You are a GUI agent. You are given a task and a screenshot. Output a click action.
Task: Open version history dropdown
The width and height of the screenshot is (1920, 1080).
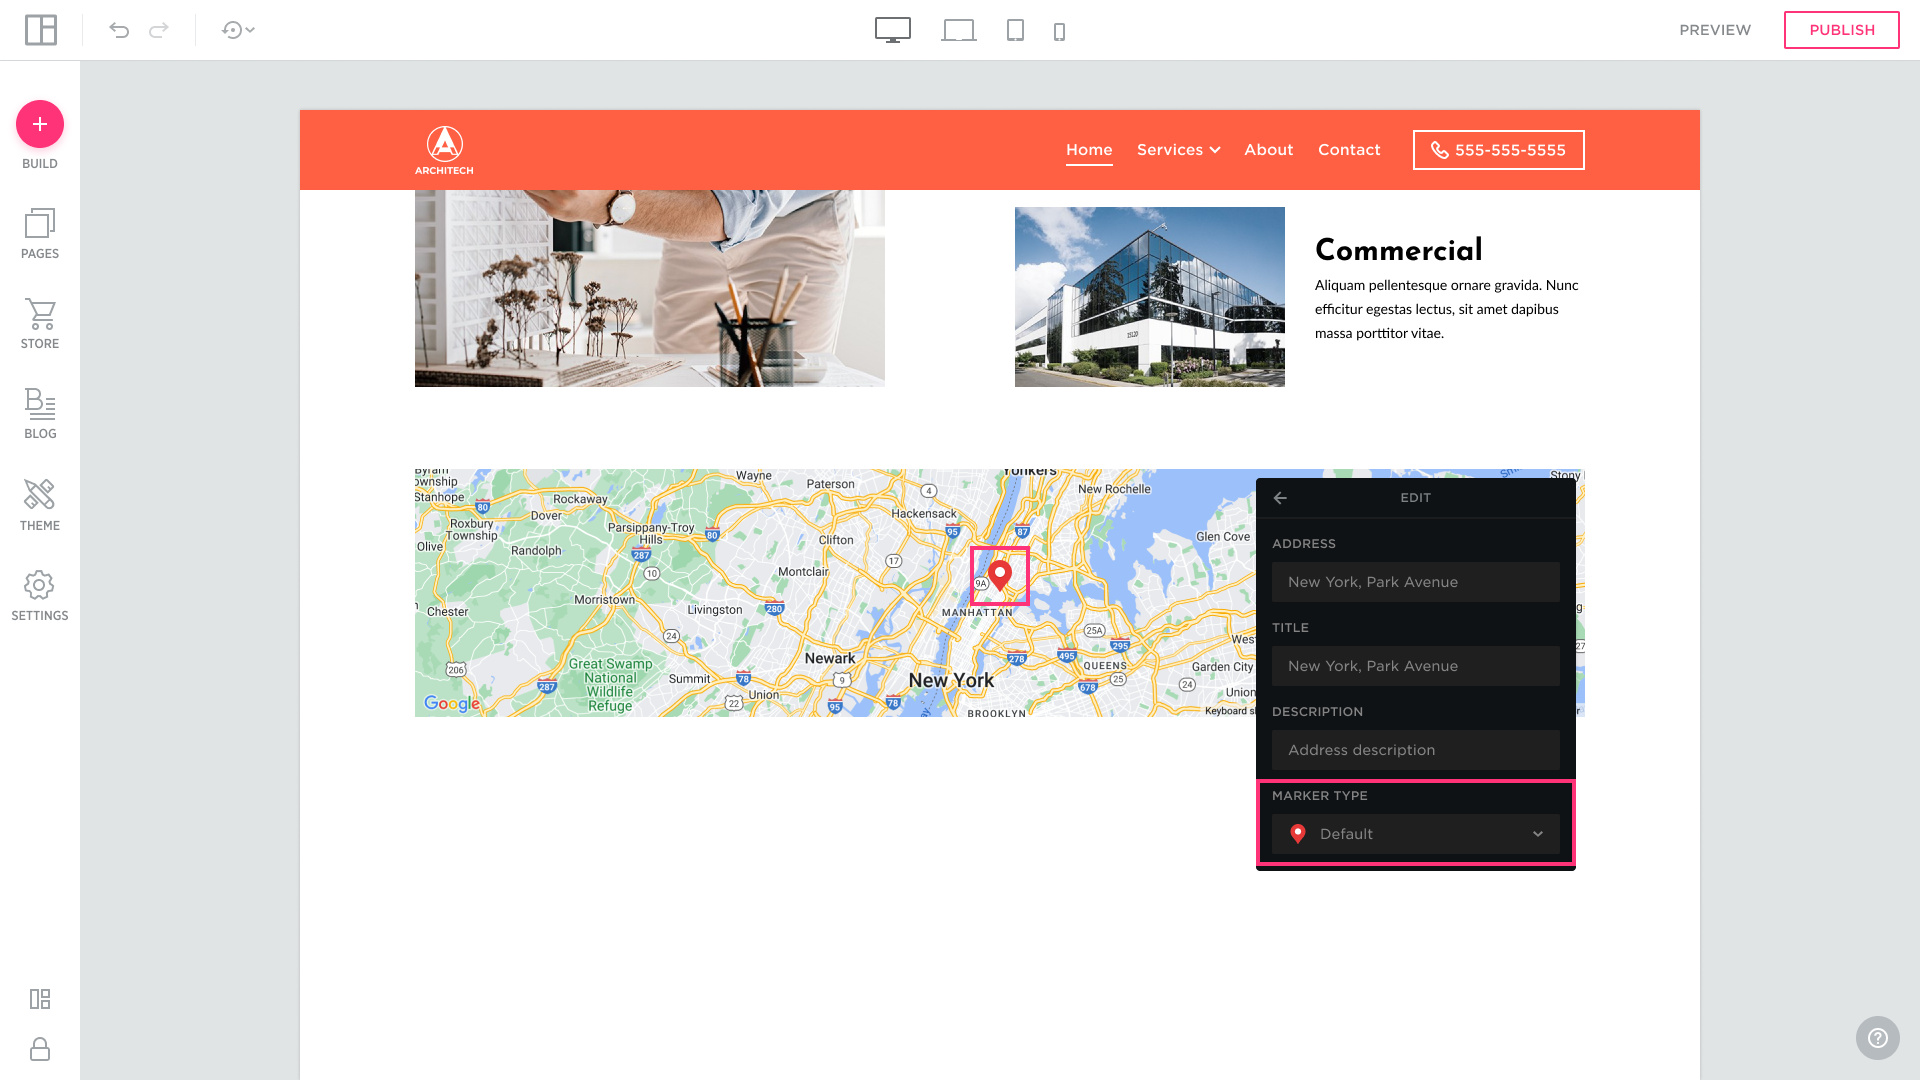tap(238, 30)
